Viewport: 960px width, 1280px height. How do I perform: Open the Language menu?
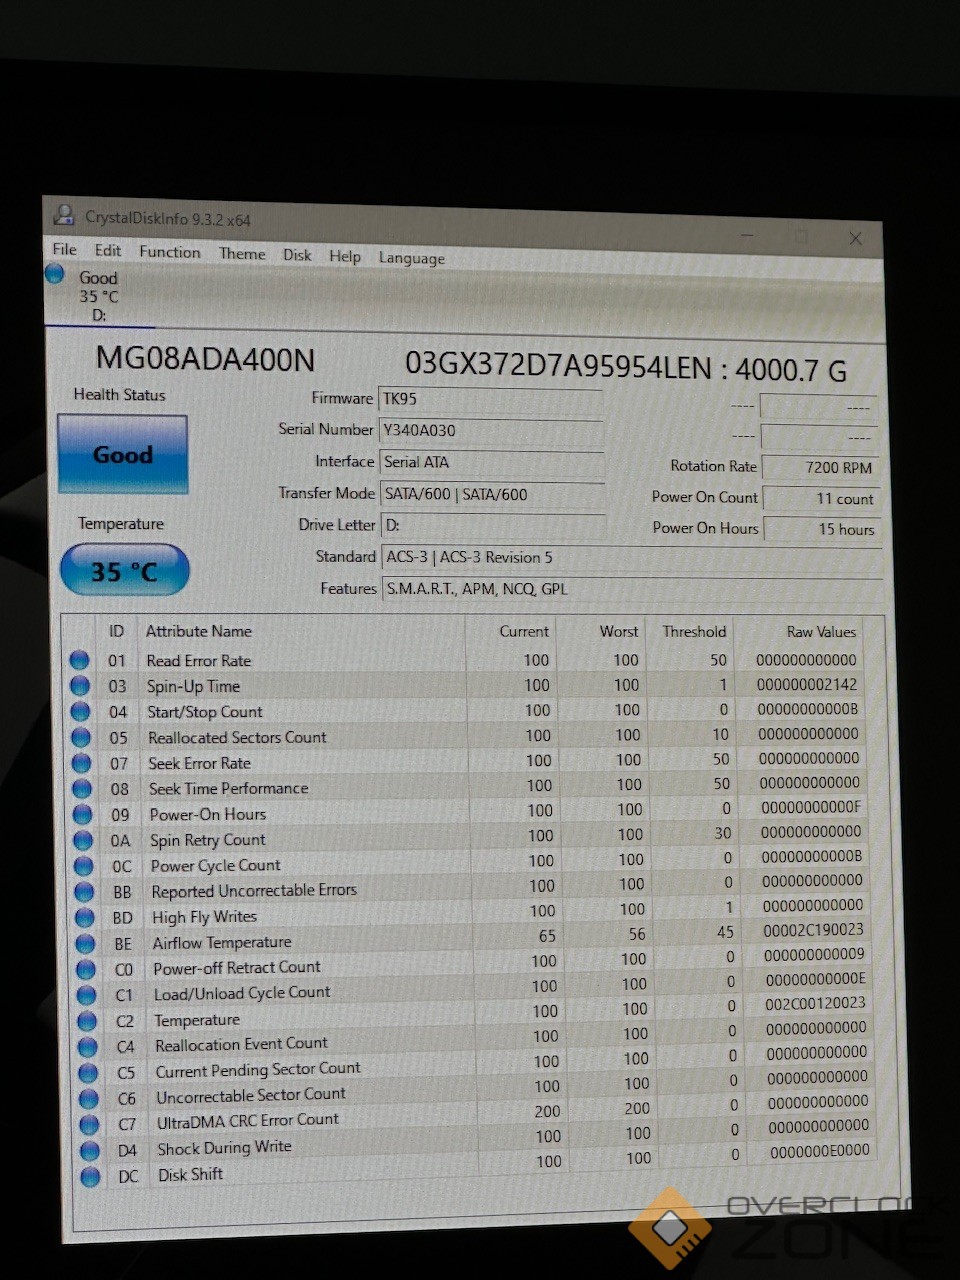click(x=412, y=258)
